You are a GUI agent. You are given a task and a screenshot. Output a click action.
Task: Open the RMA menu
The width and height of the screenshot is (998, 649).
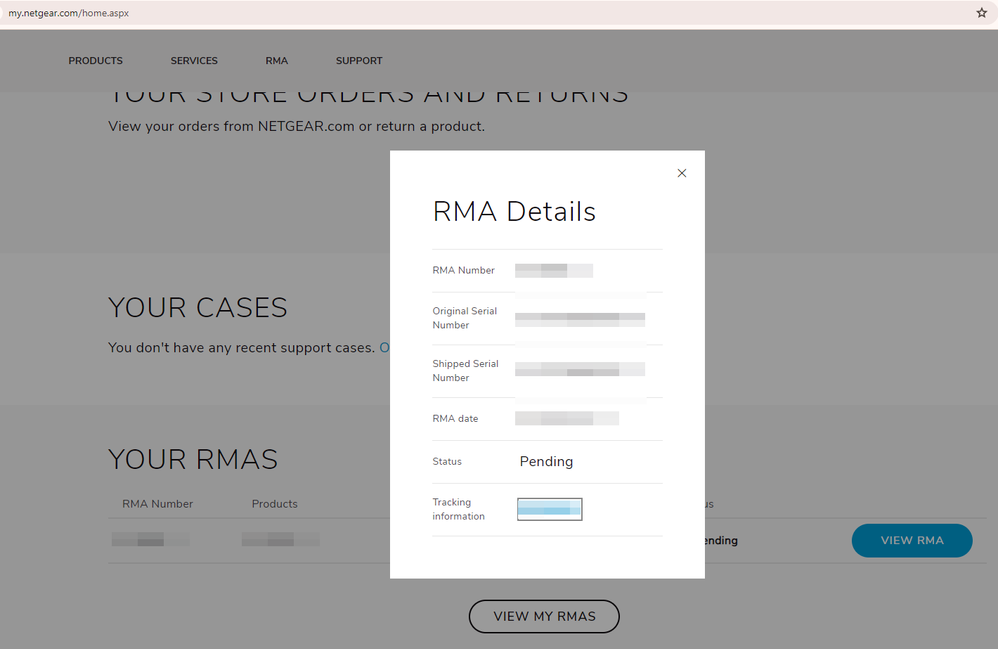coord(276,60)
